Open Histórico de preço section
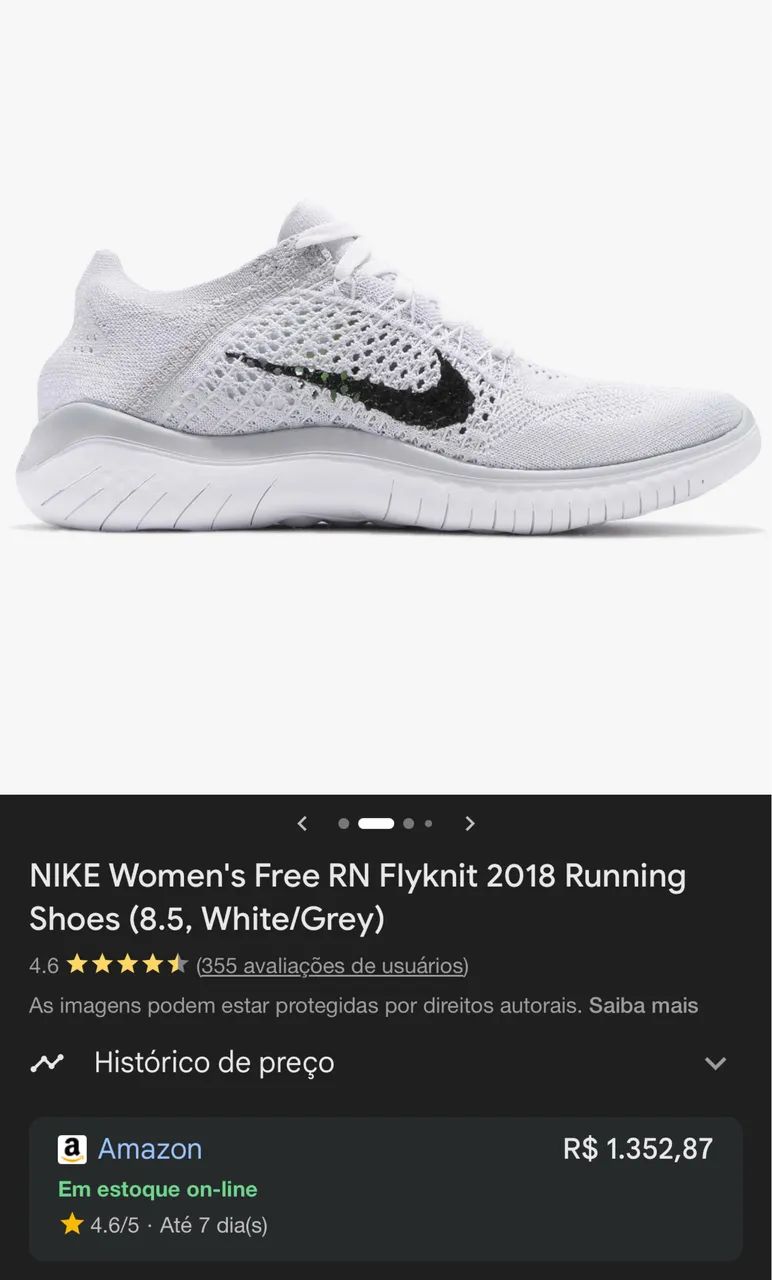Viewport: 772px width, 1280px height. 386,1062
